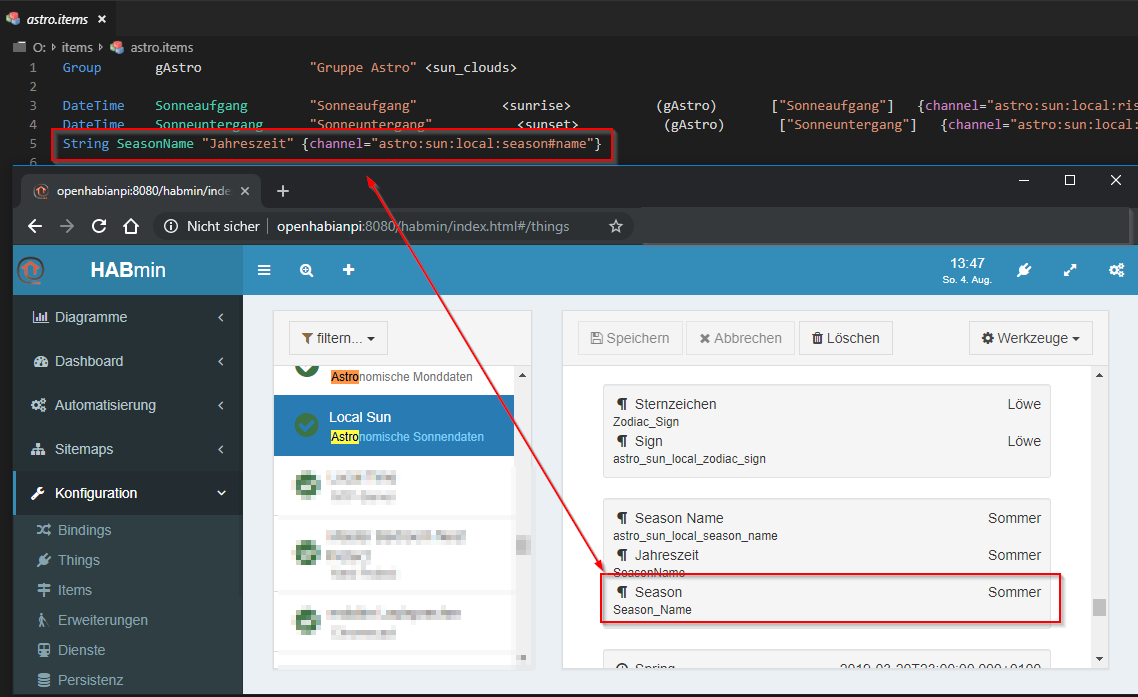Click the Löschen button
Viewport: 1138px width, 697px height.
pyautogui.click(x=845, y=338)
